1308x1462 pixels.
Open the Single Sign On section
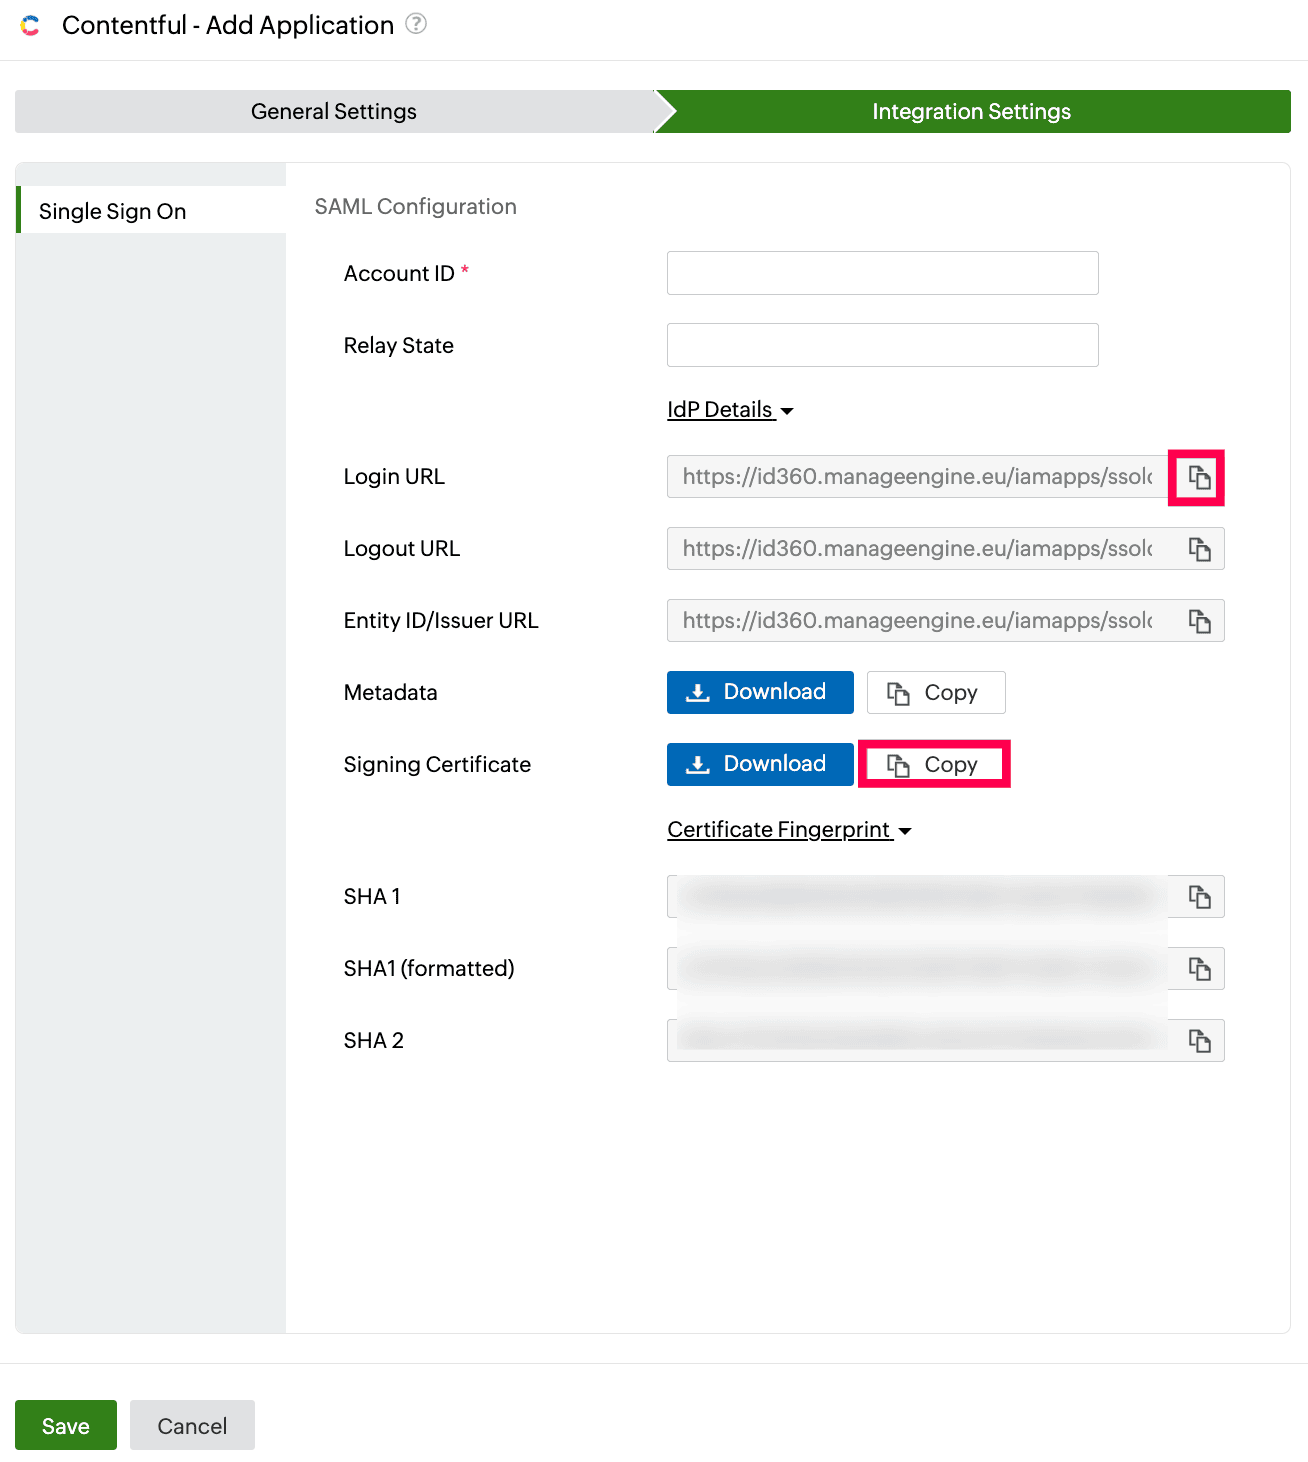[x=151, y=210]
